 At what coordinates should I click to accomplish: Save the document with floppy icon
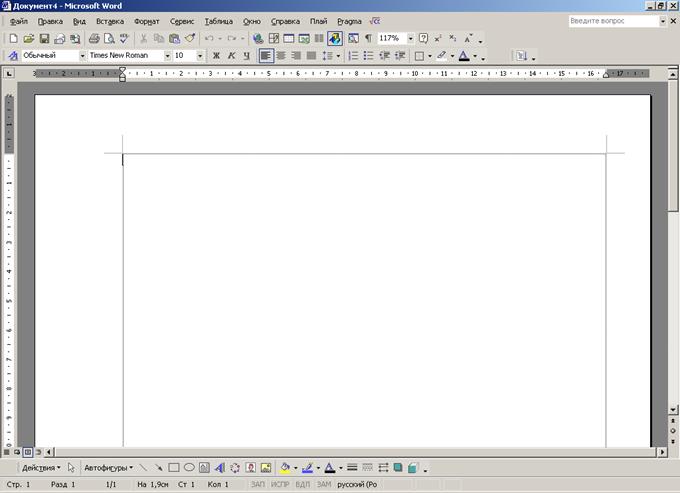pos(44,39)
